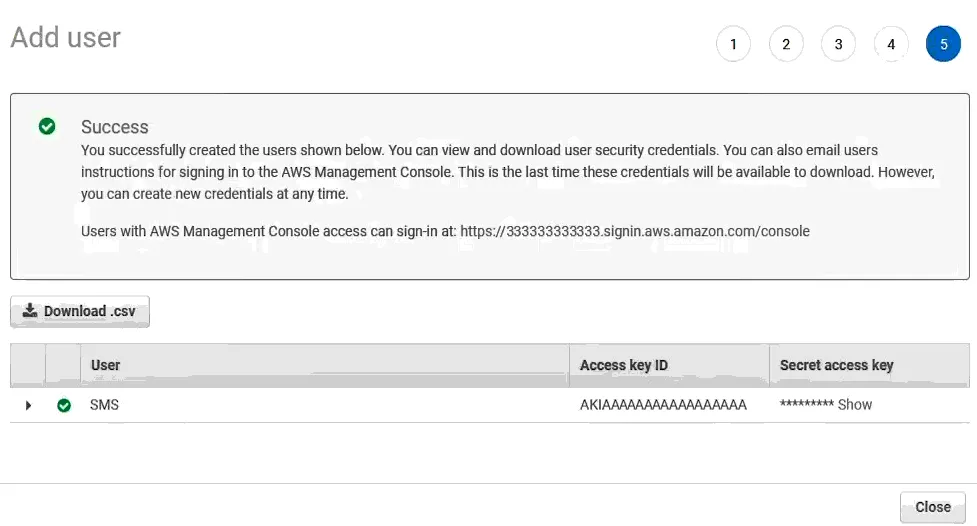Viewport: 977px width, 526px height.
Task: Select current step 5 indicator
Action: (943, 44)
